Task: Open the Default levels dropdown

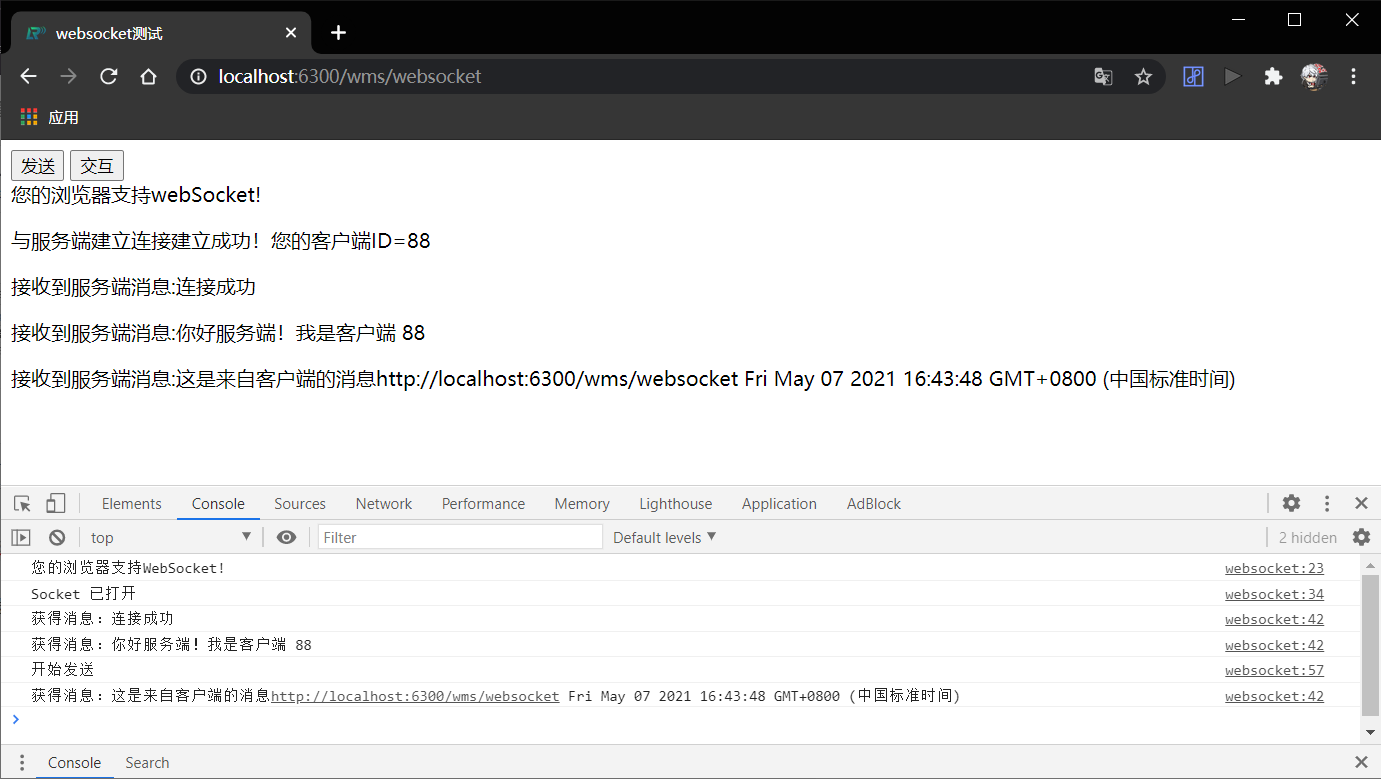Action: (664, 537)
